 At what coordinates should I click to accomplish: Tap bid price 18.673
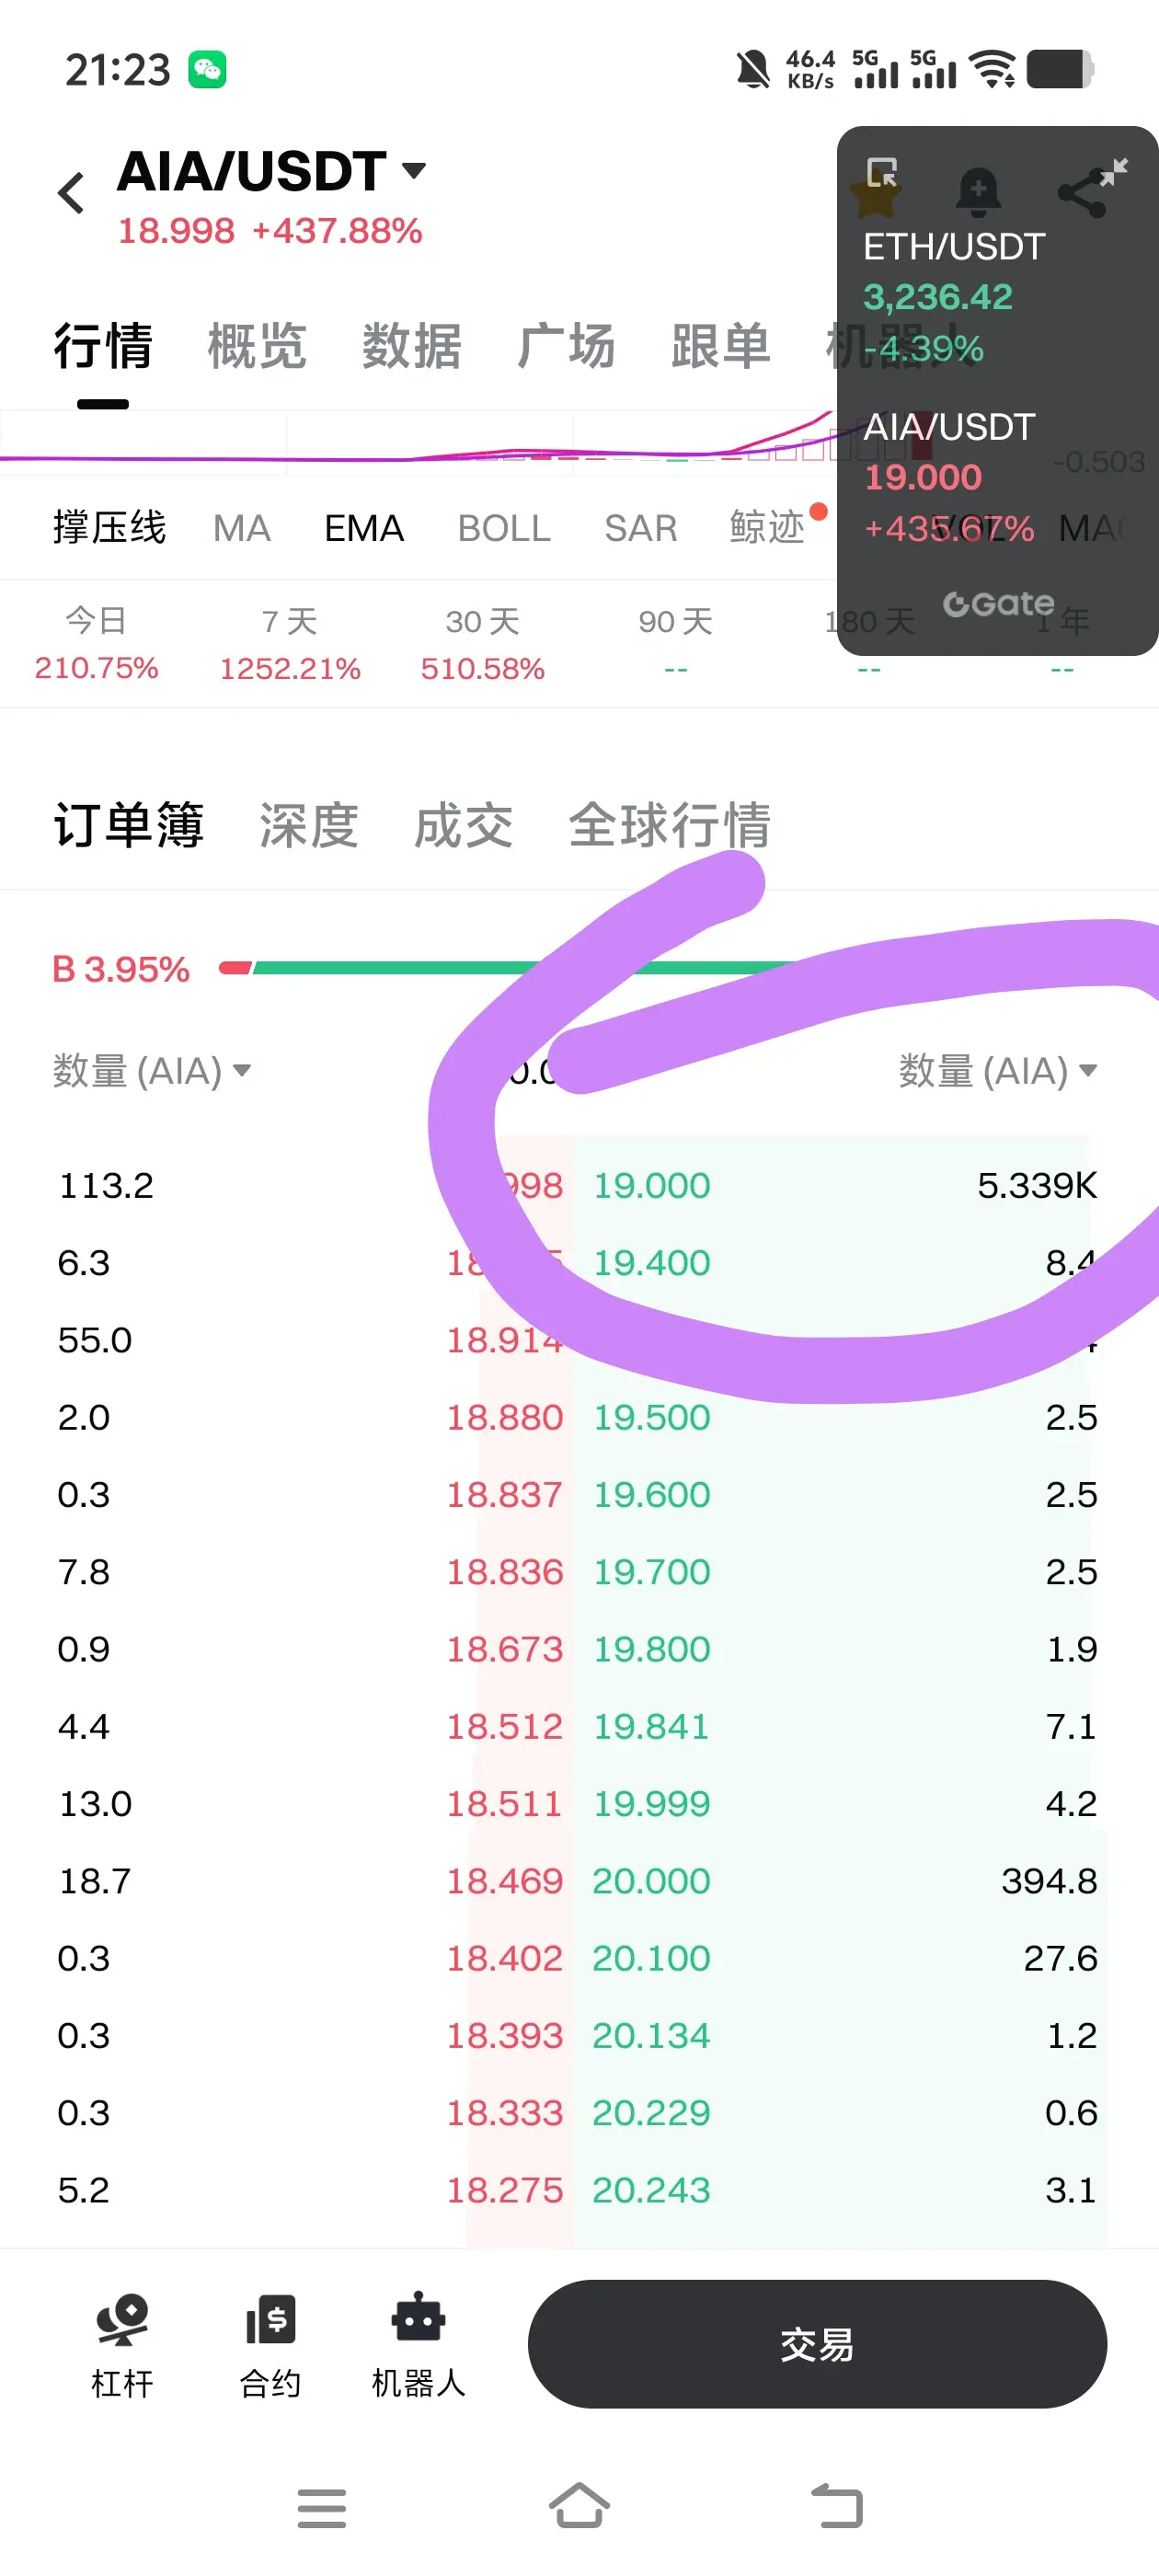(x=505, y=1649)
